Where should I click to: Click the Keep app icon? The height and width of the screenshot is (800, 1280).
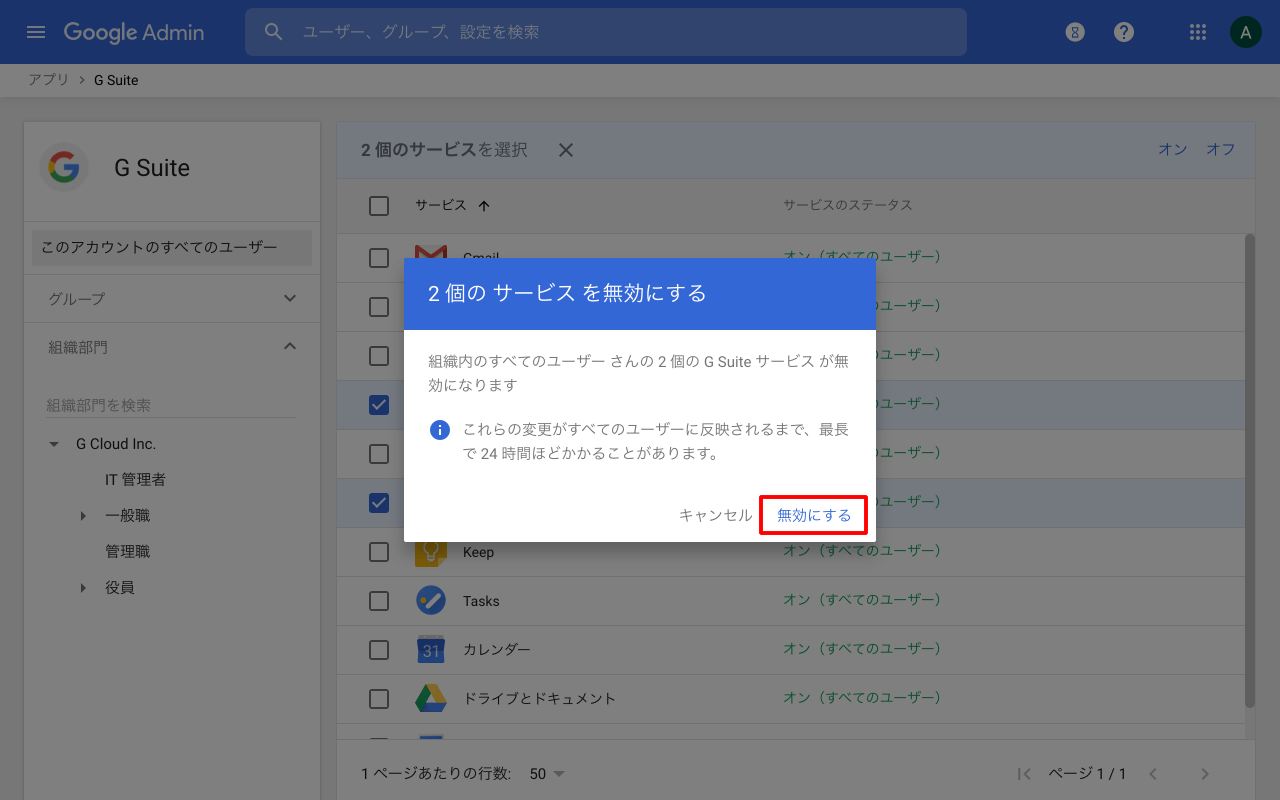(431, 552)
